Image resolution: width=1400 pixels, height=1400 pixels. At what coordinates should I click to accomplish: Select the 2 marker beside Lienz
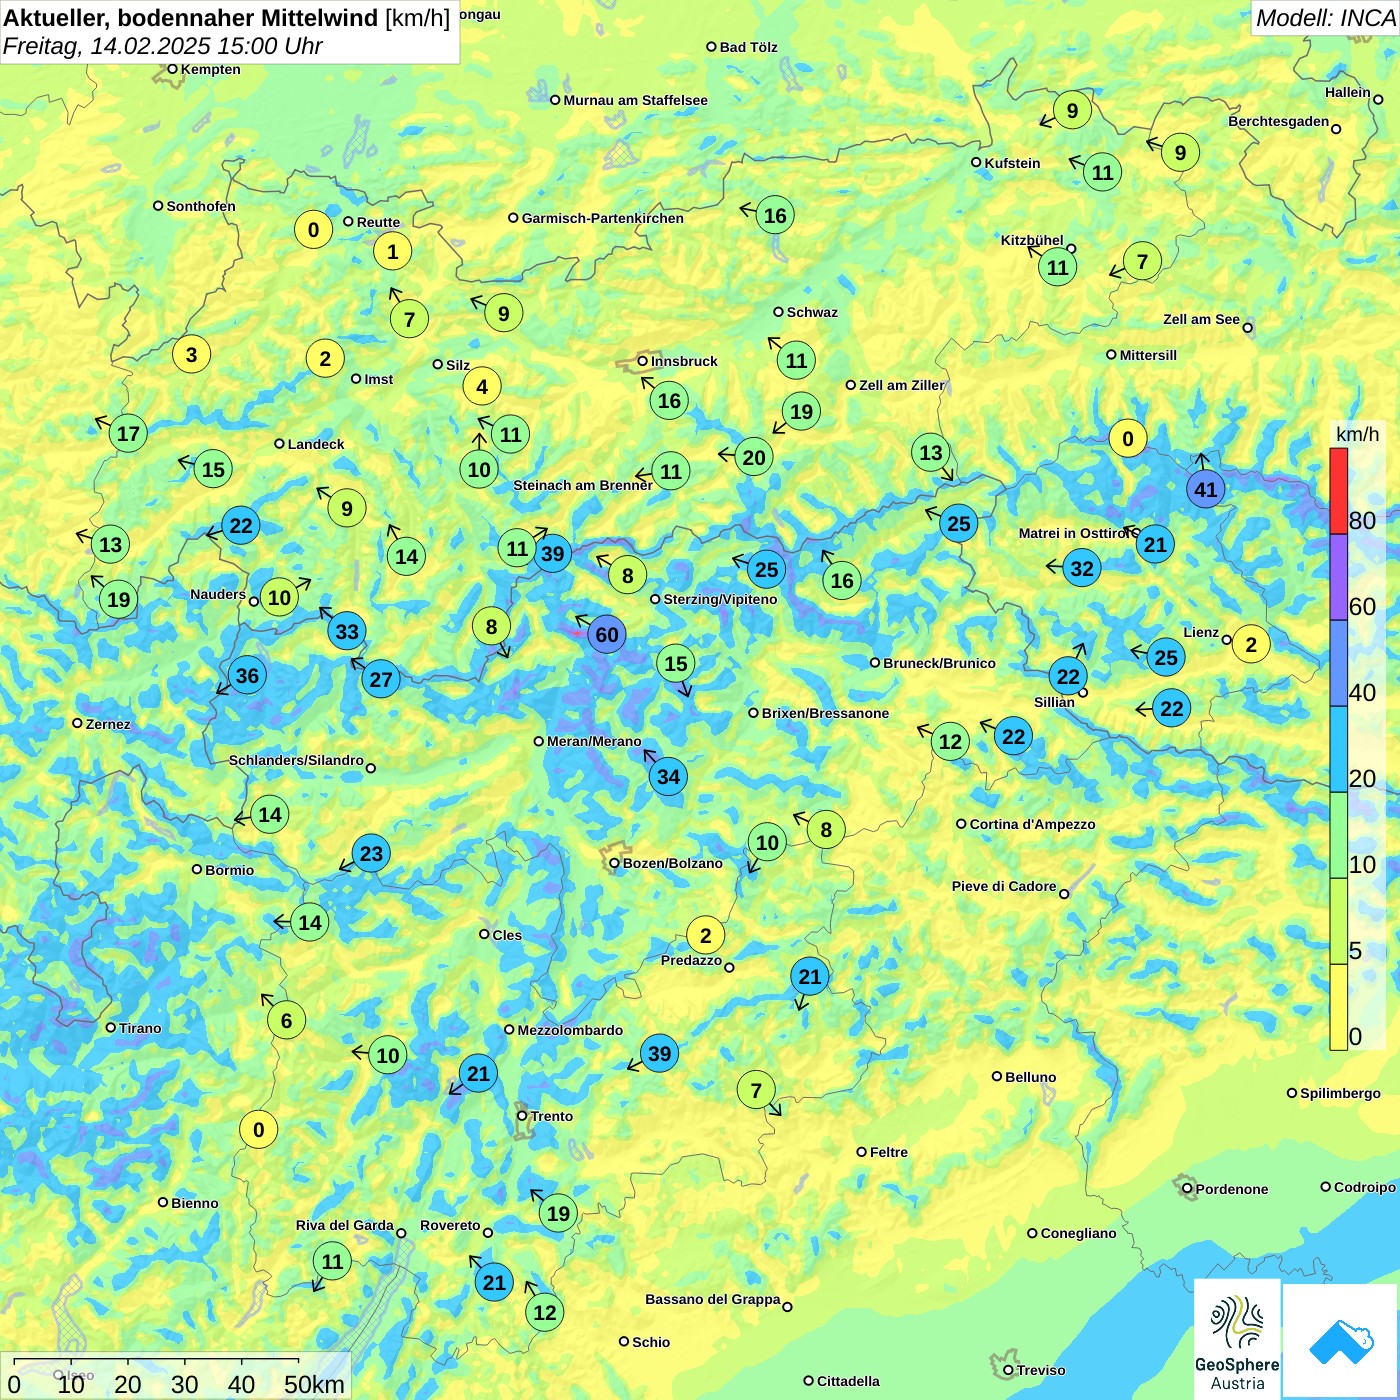(1251, 645)
